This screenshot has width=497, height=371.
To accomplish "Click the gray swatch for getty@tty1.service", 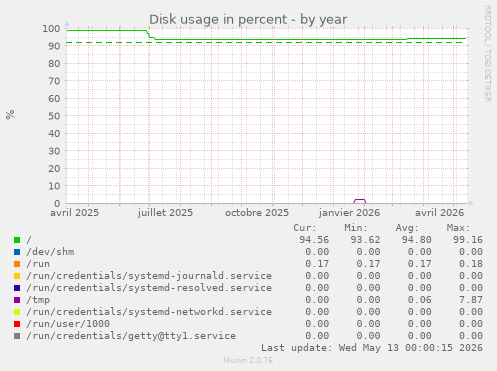I will coord(17,336).
